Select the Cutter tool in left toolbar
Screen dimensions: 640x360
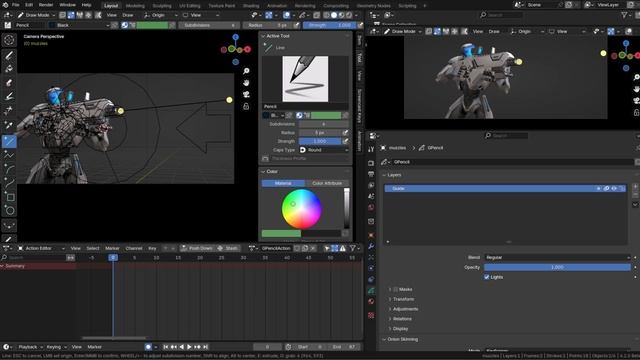click(x=9, y=110)
